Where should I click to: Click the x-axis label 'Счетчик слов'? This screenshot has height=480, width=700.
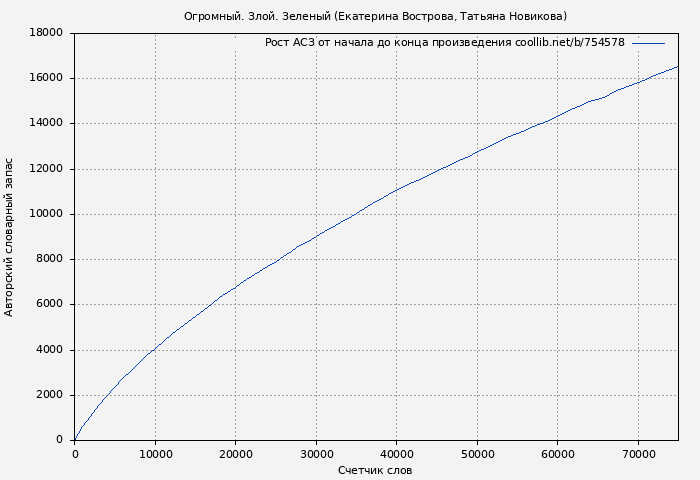click(x=375, y=470)
